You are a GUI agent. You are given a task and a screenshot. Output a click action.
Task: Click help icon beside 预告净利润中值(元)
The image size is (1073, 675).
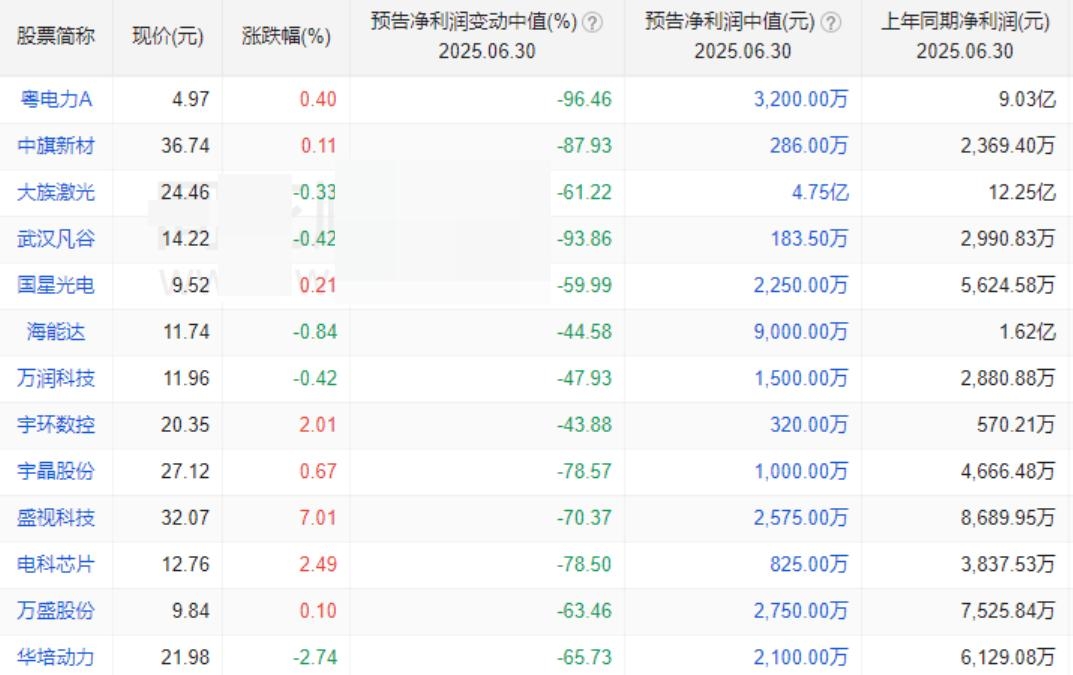(830, 23)
